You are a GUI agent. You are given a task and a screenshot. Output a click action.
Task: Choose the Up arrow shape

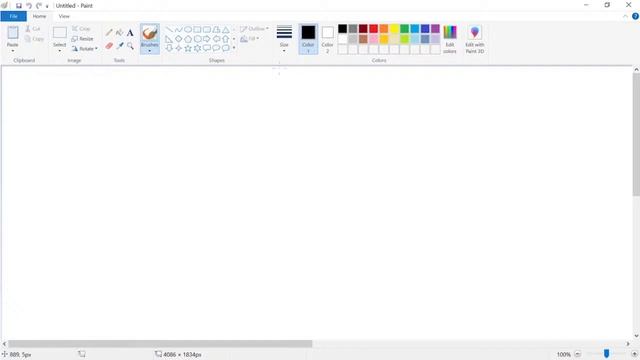pyautogui.click(x=225, y=39)
